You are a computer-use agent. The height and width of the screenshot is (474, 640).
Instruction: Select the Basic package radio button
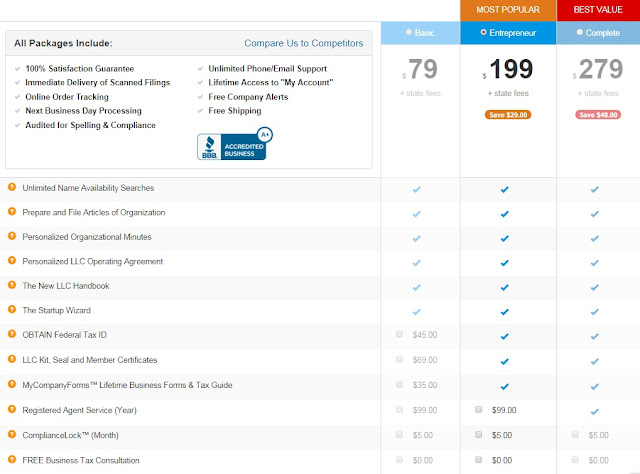410,32
